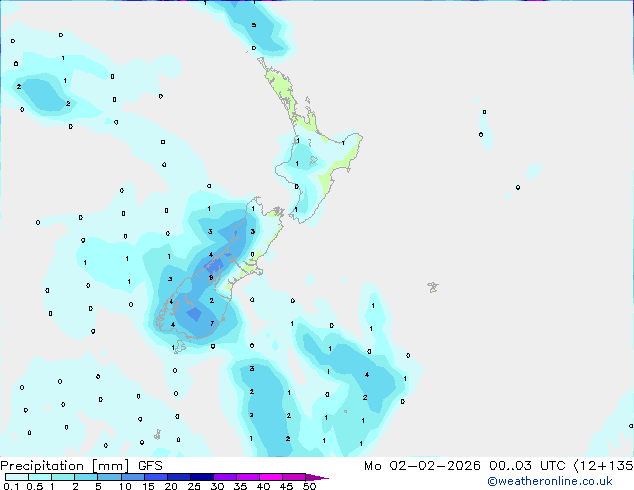634x490 pixels.
Task: Click the 'GFS' model label
Action: click(150, 466)
